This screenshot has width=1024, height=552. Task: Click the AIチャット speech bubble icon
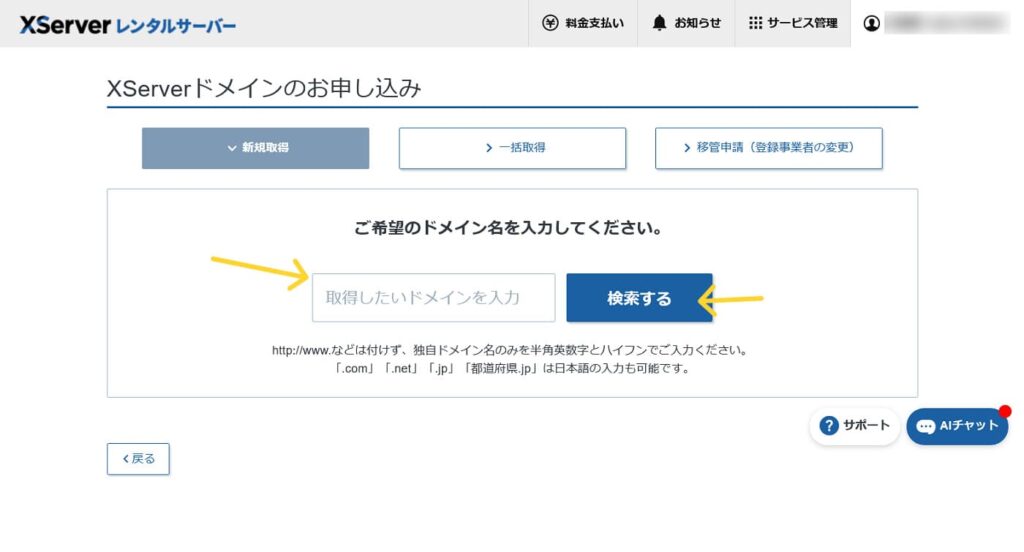(x=925, y=427)
